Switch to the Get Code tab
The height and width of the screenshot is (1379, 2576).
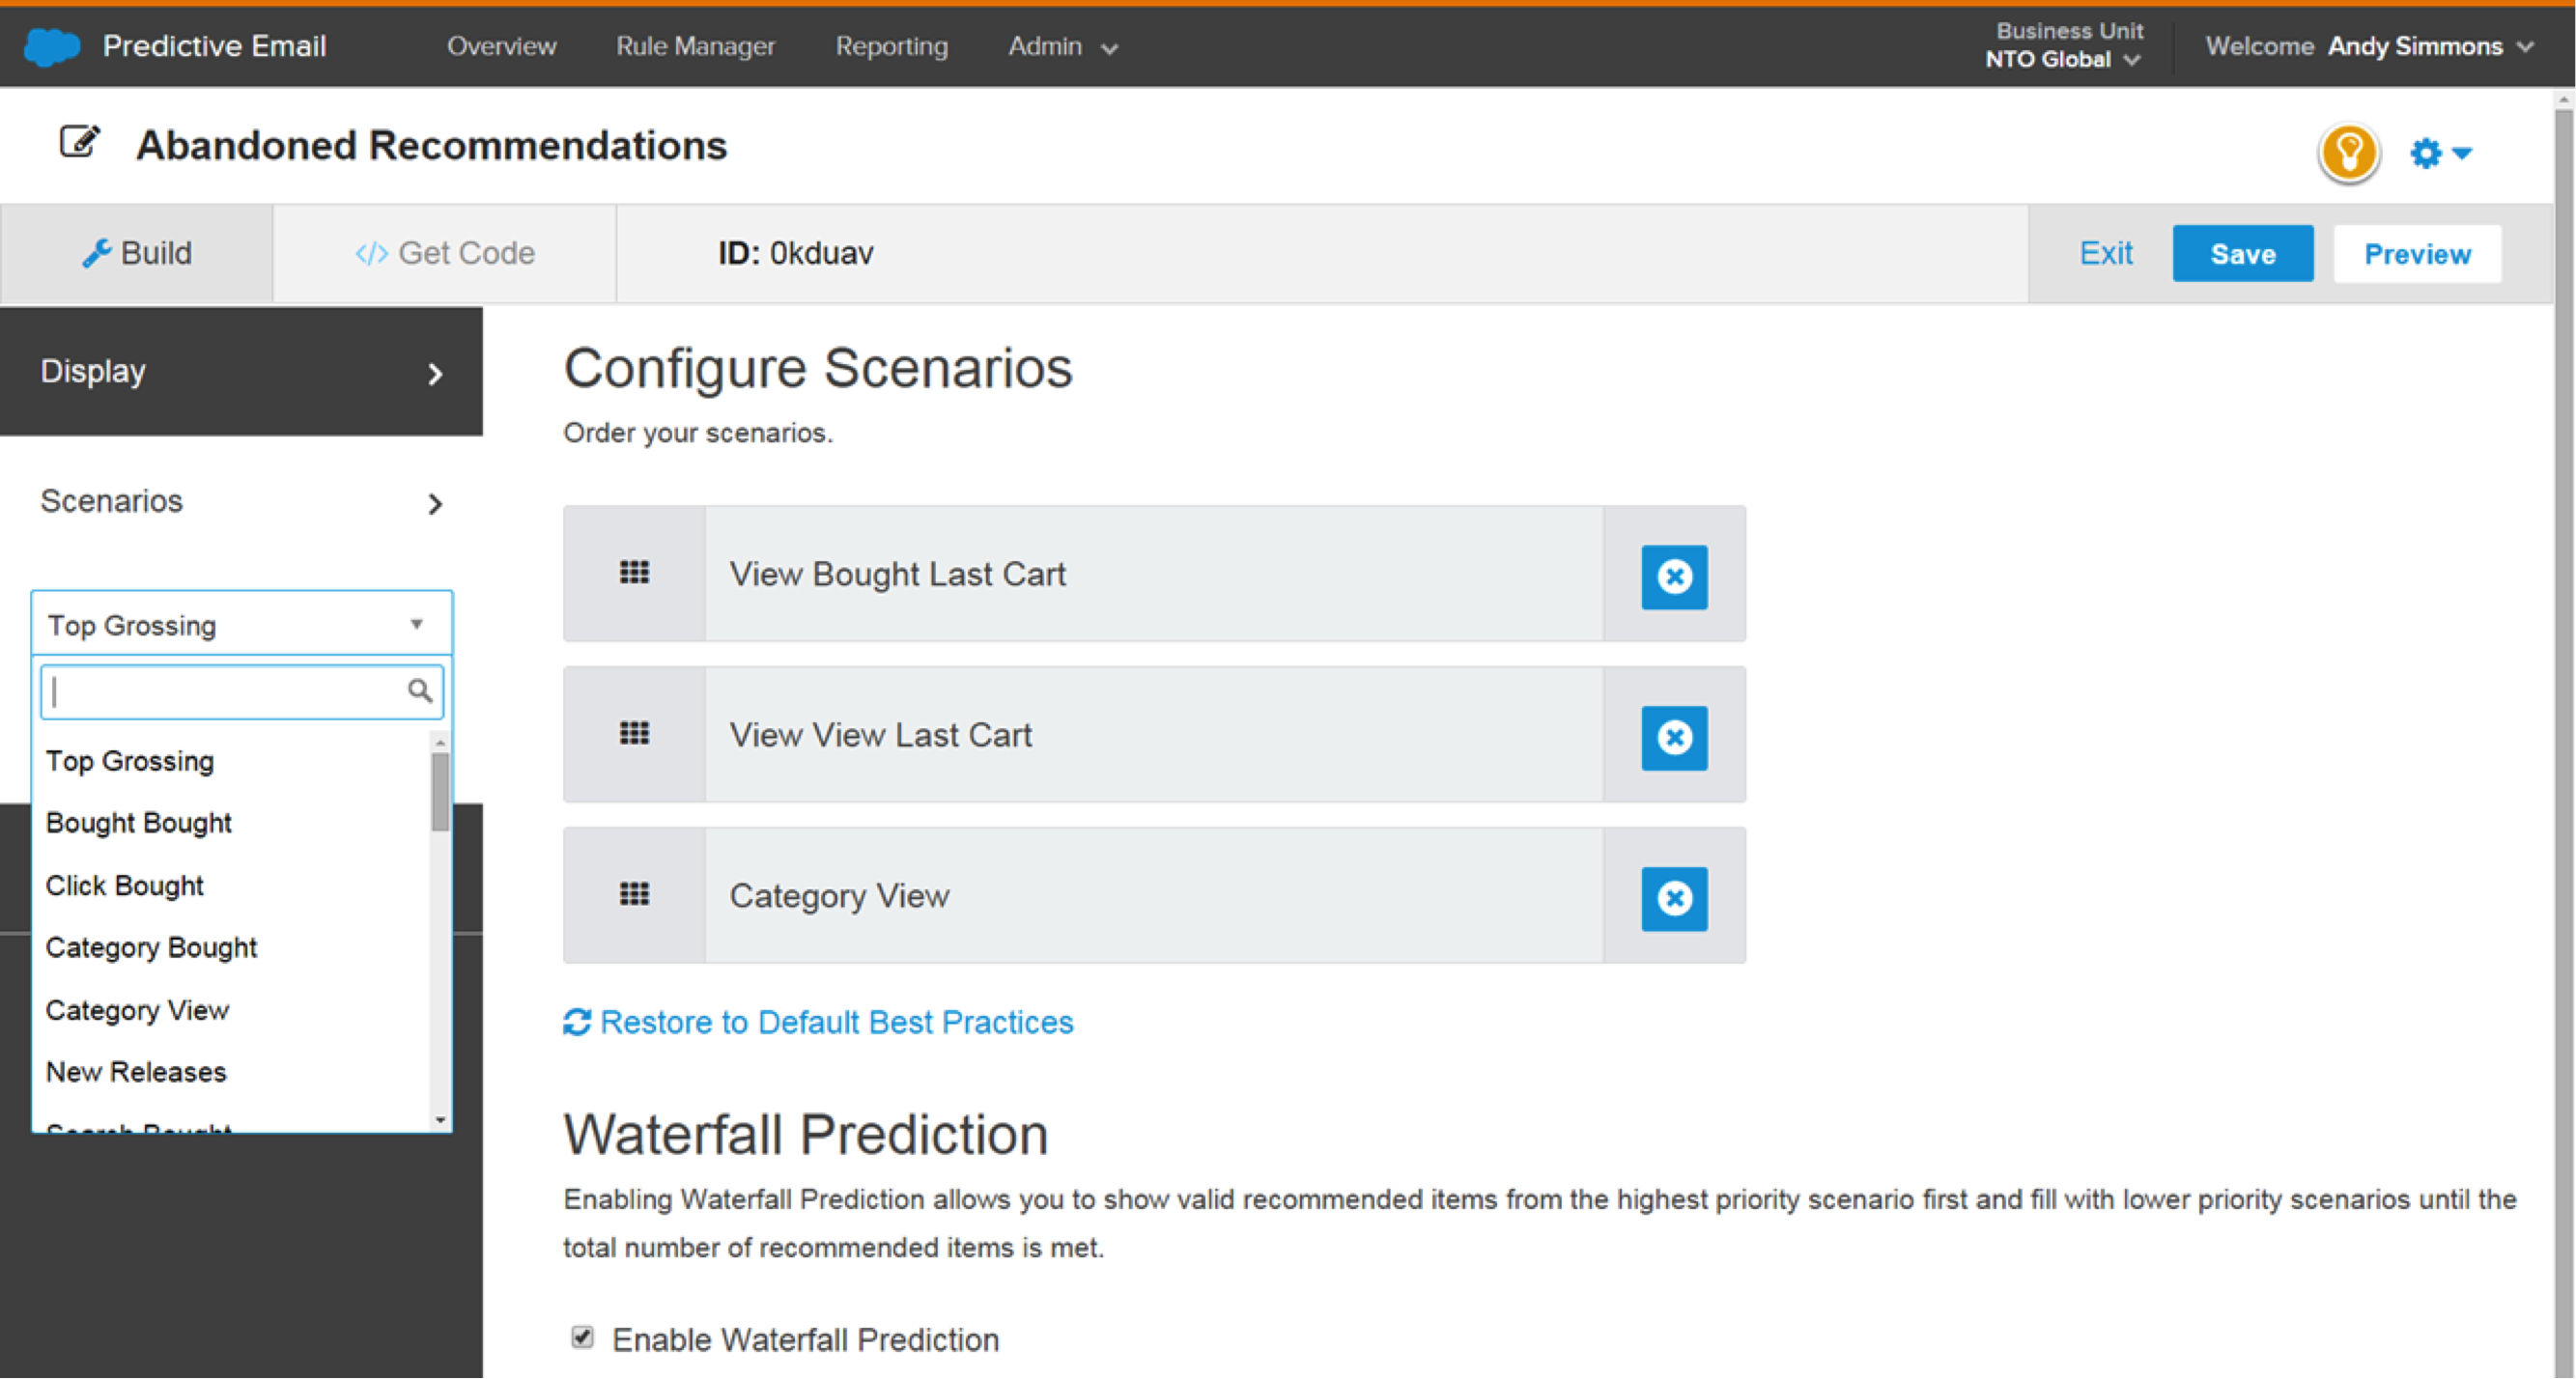pyautogui.click(x=445, y=253)
